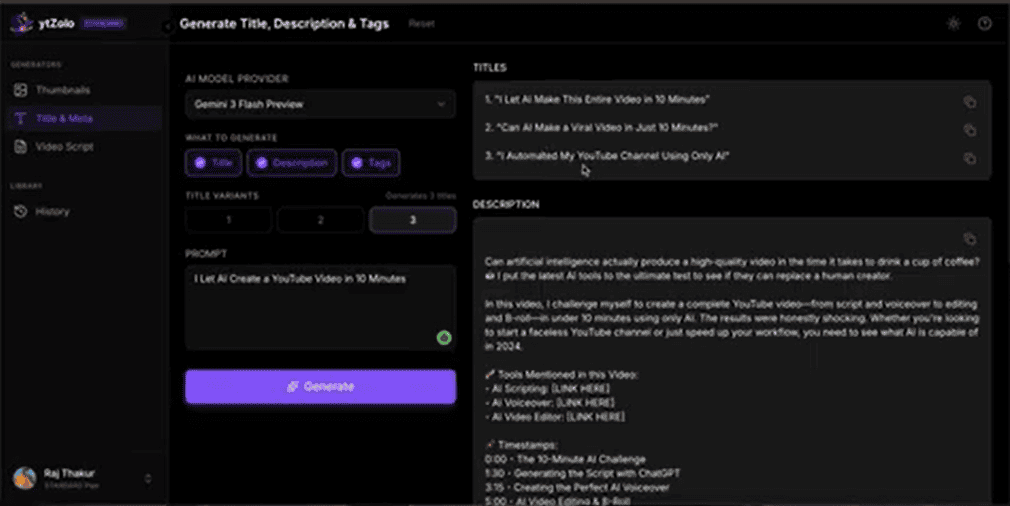This screenshot has width=1010, height=506.
Task: Click the Raj Thakur profile avatar
Action: tap(24, 478)
